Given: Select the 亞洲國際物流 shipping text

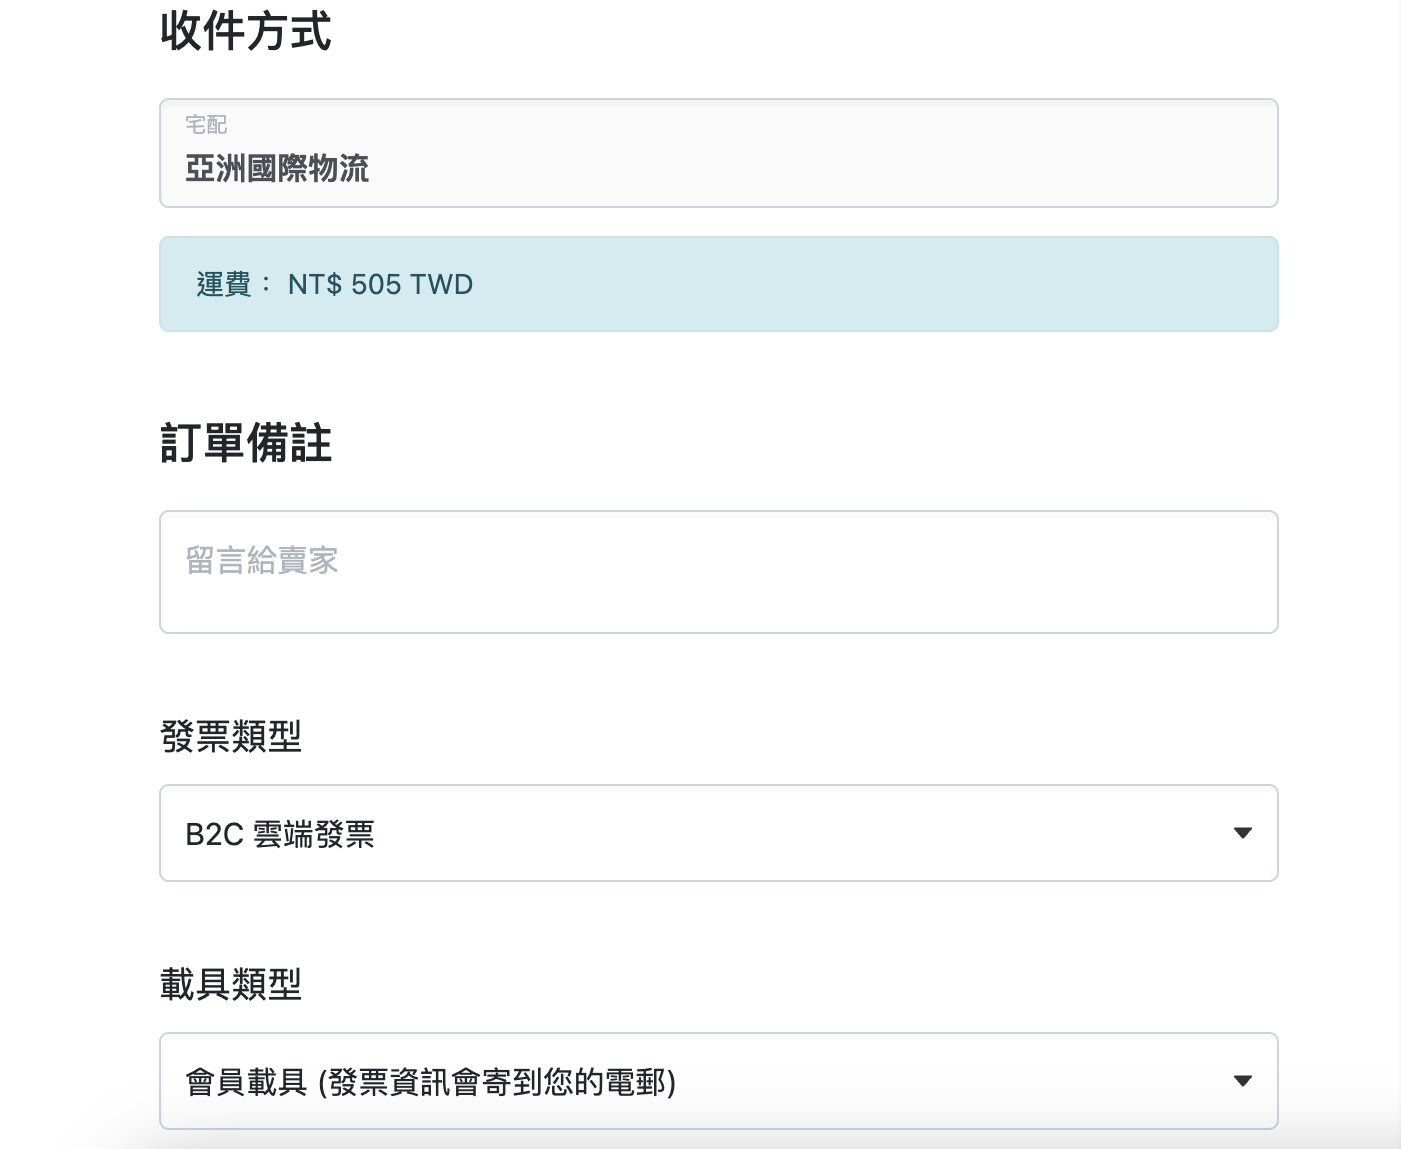Looking at the screenshot, I should (277, 170).
